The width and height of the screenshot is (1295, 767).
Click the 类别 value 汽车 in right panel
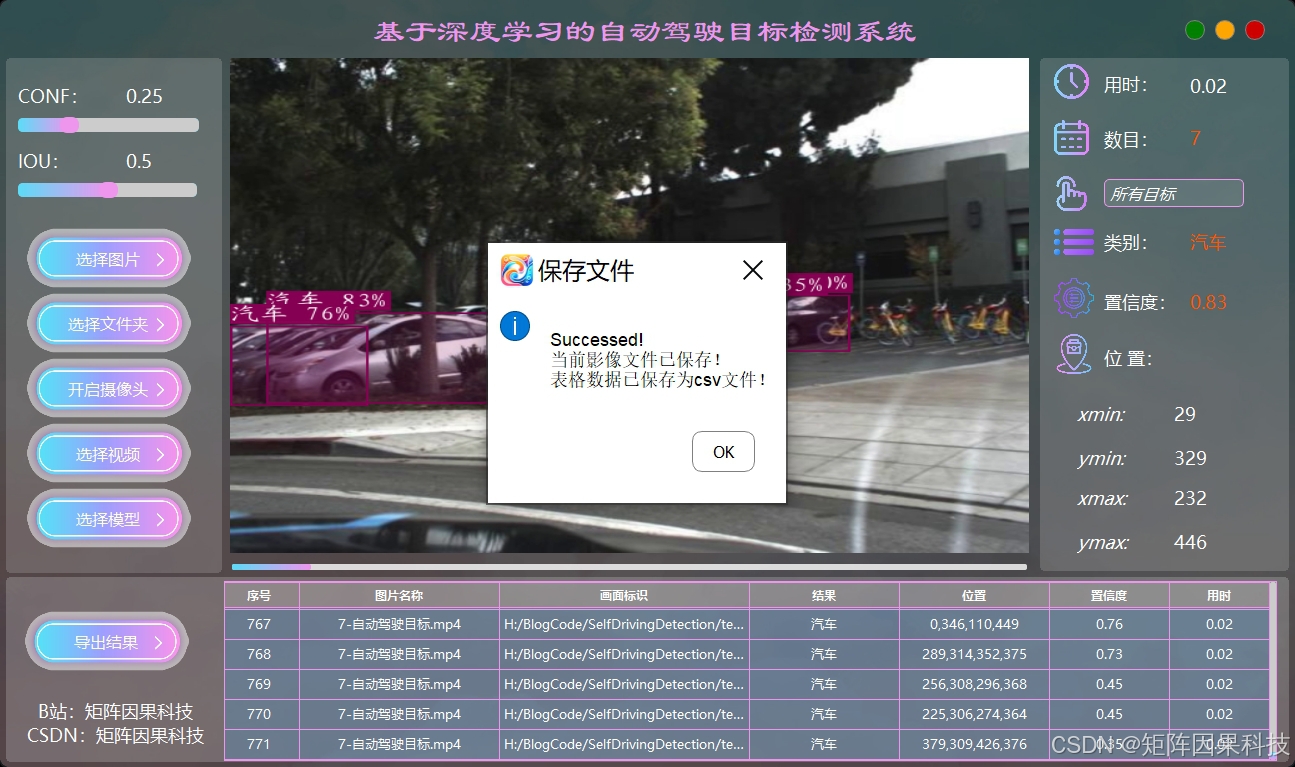pyautogui.click(x=1207, y=242)
